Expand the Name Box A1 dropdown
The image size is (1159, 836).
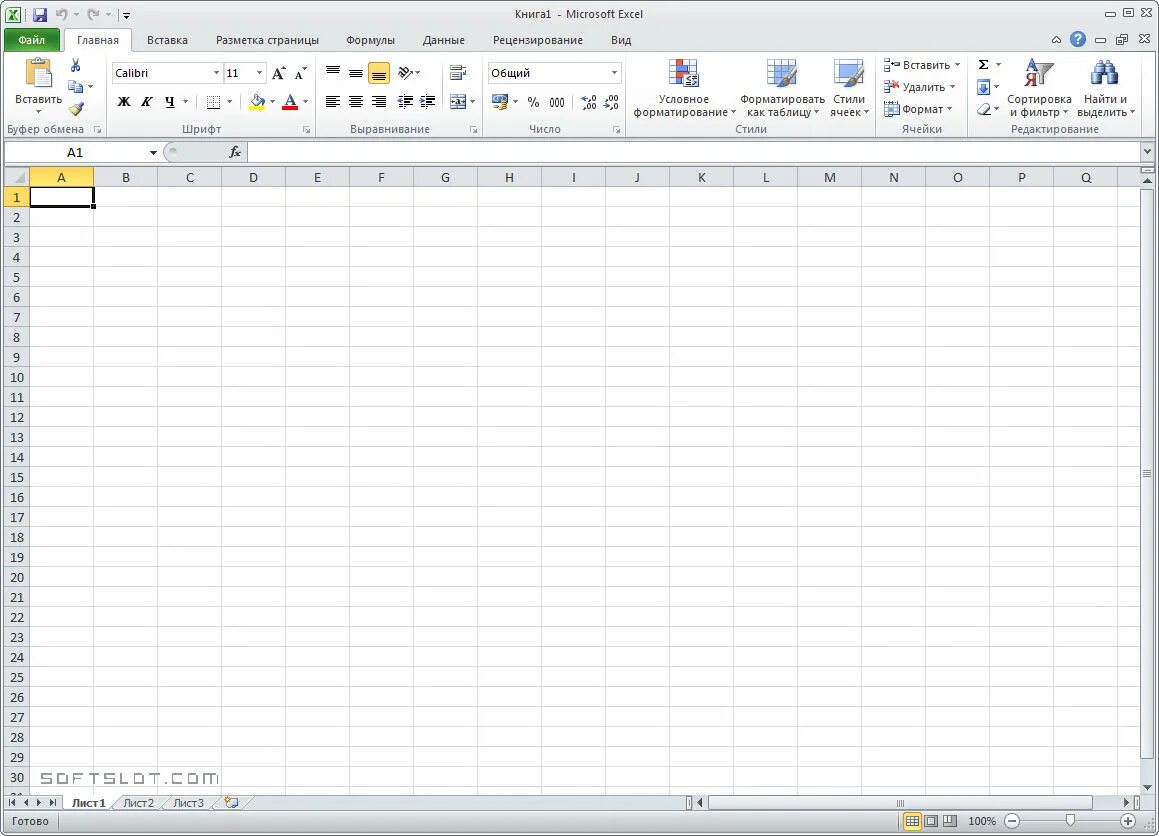(x=153, y=152)
